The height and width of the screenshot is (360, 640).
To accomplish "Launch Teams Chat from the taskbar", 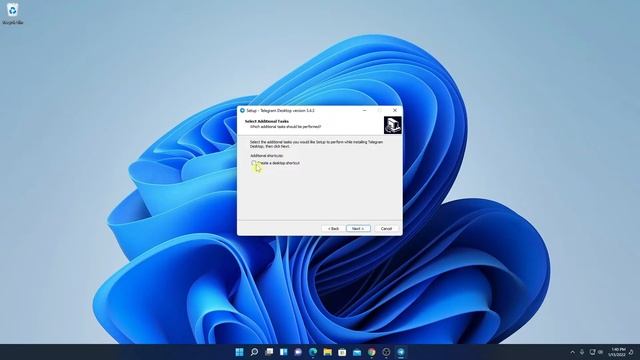I will point(298,352).
